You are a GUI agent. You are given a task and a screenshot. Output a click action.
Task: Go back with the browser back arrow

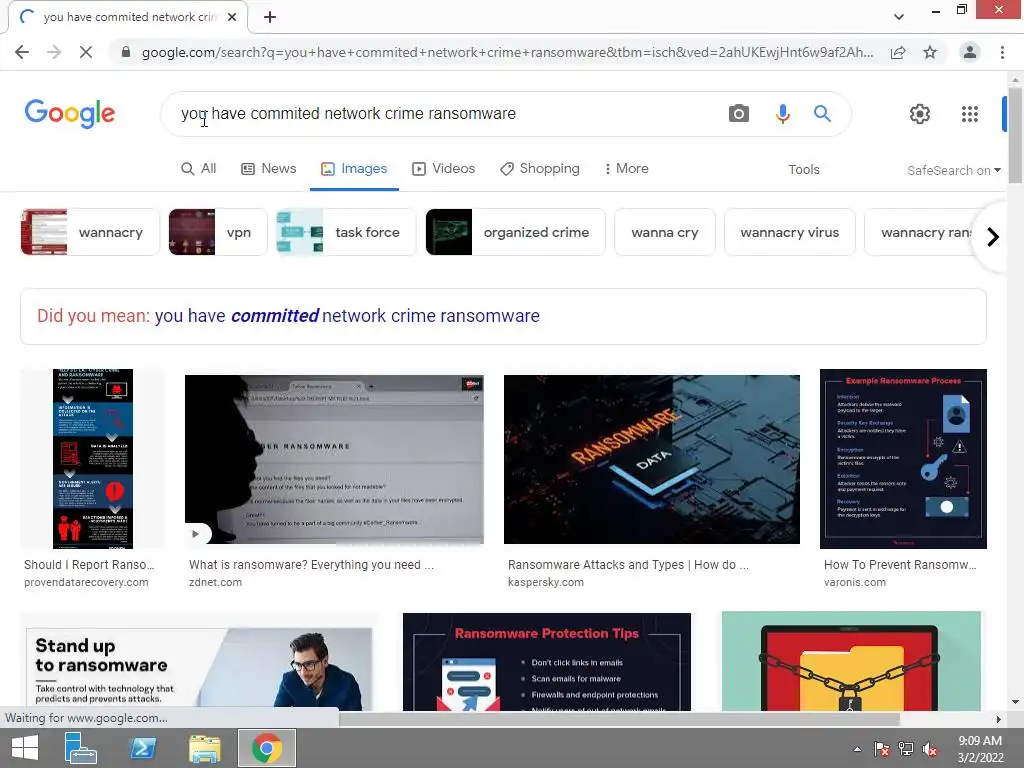pos(22,52)
